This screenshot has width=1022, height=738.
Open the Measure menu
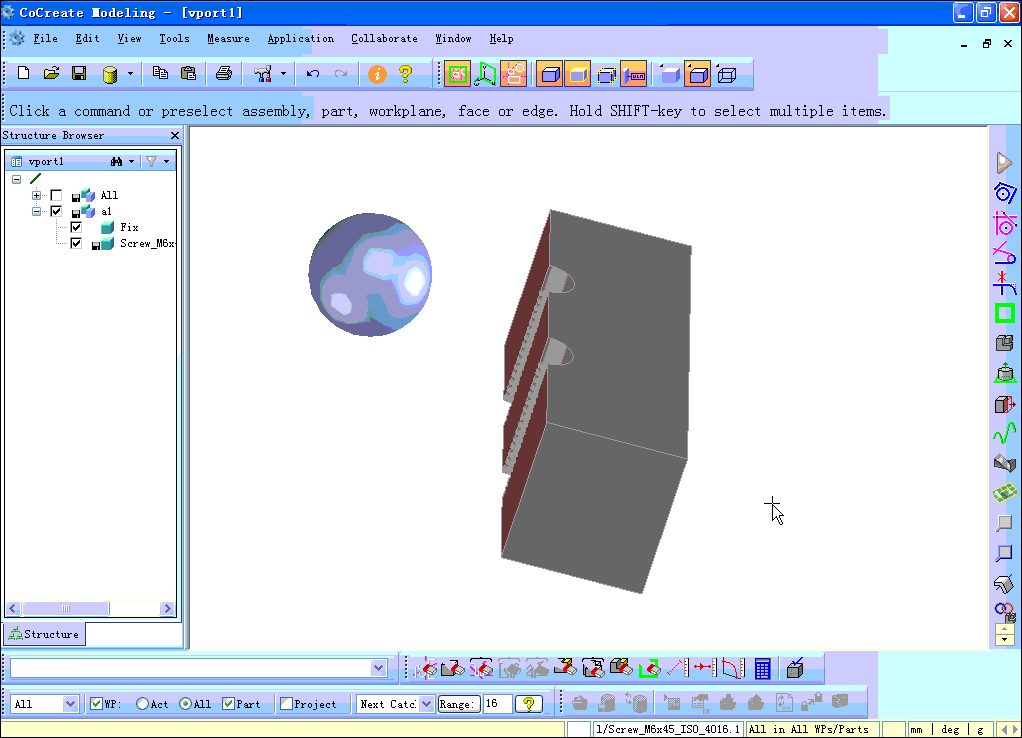[x=228, y=38]
